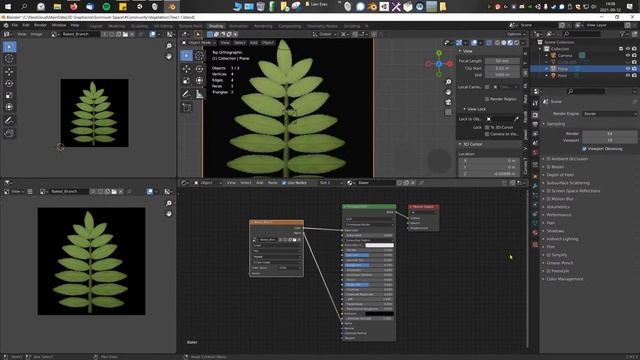Collapse the View Lock subpanel
The height and width of the screenshot is (360, 640).
[x=476, y=109]
